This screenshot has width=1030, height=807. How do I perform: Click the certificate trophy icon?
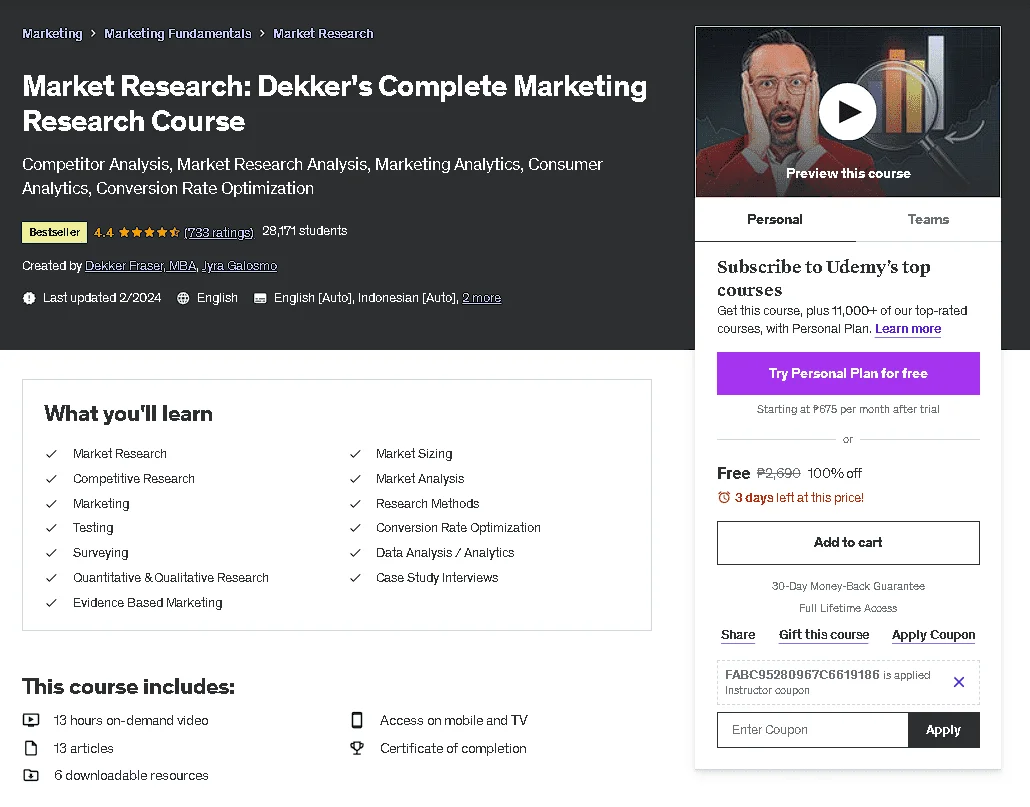click(x=357, y=748)
